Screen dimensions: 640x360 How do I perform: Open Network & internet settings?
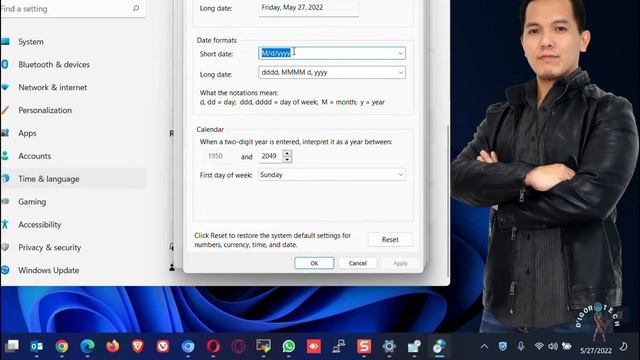73,87
